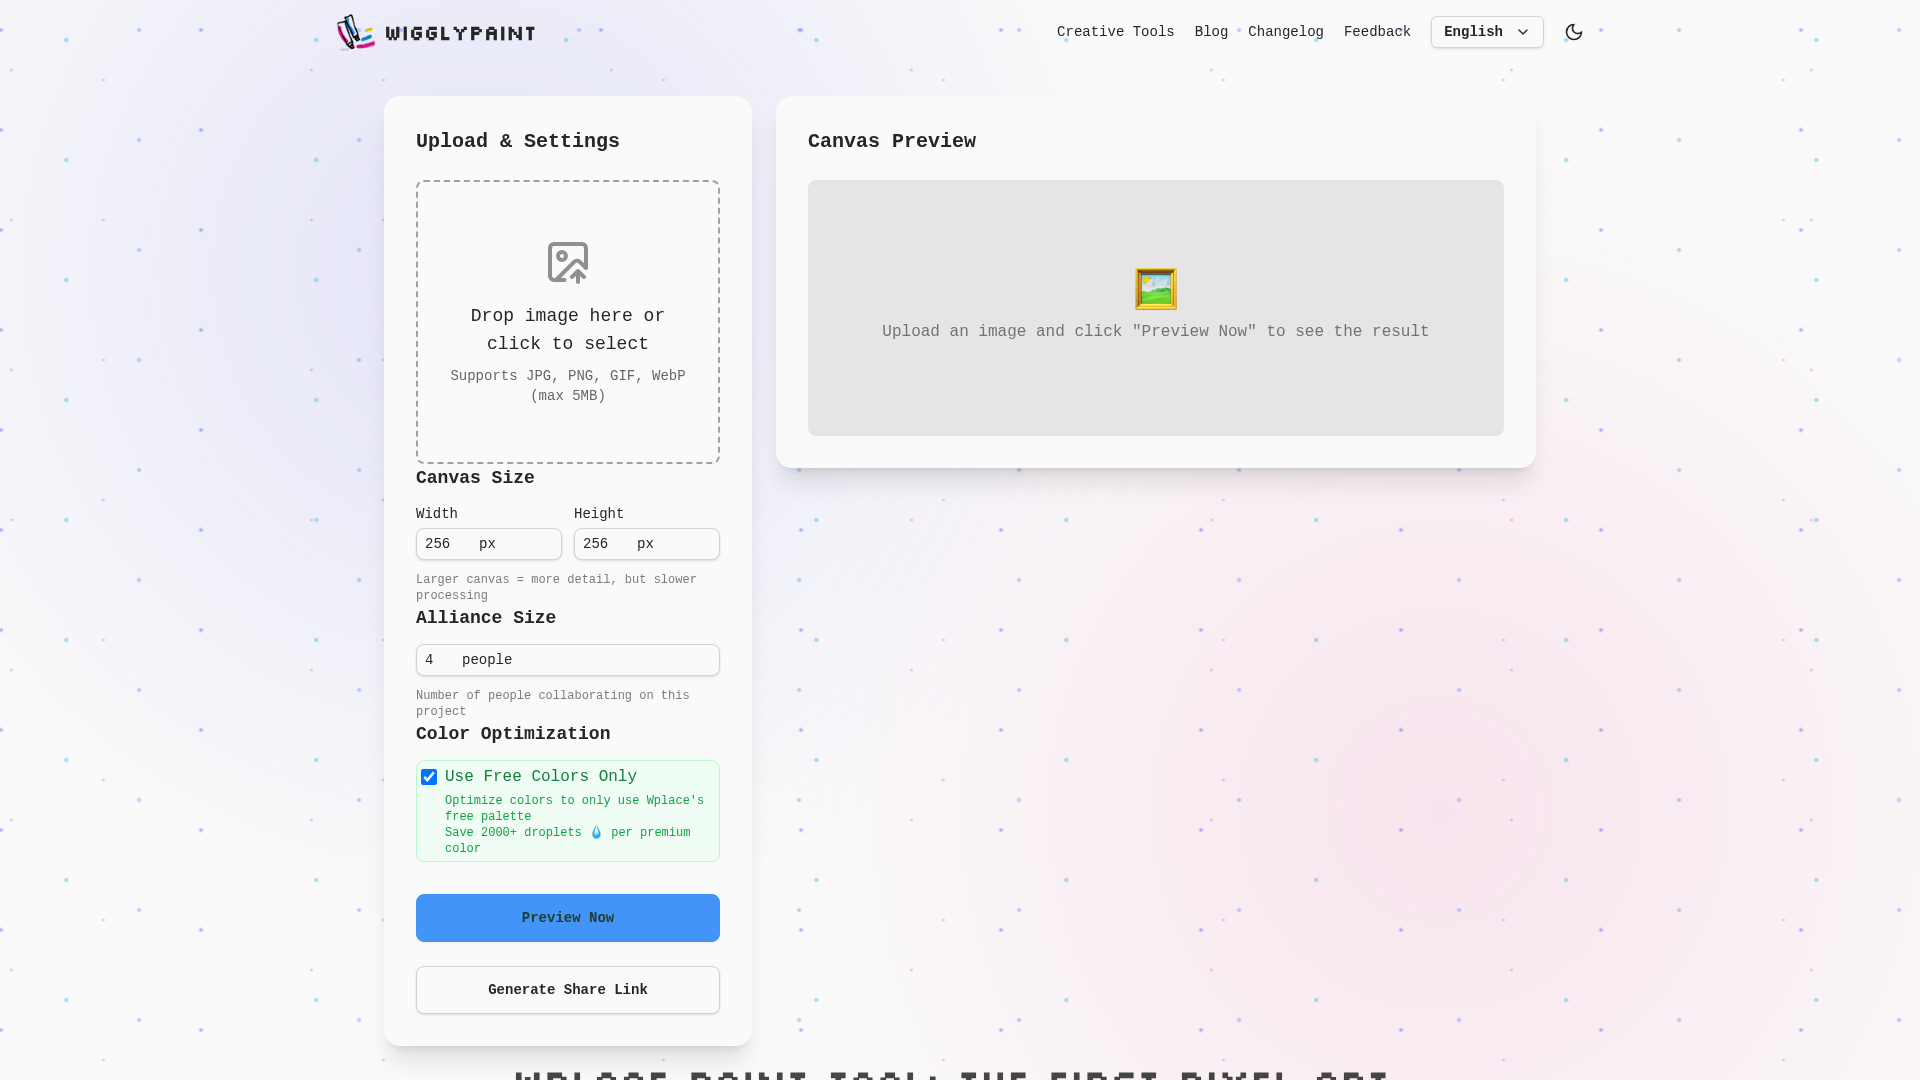Image resolution: width=1920 pixels, height=1080 pixels.
Task: Toggle dark mode with the moon icon
Action: (x=1573, y=31)
